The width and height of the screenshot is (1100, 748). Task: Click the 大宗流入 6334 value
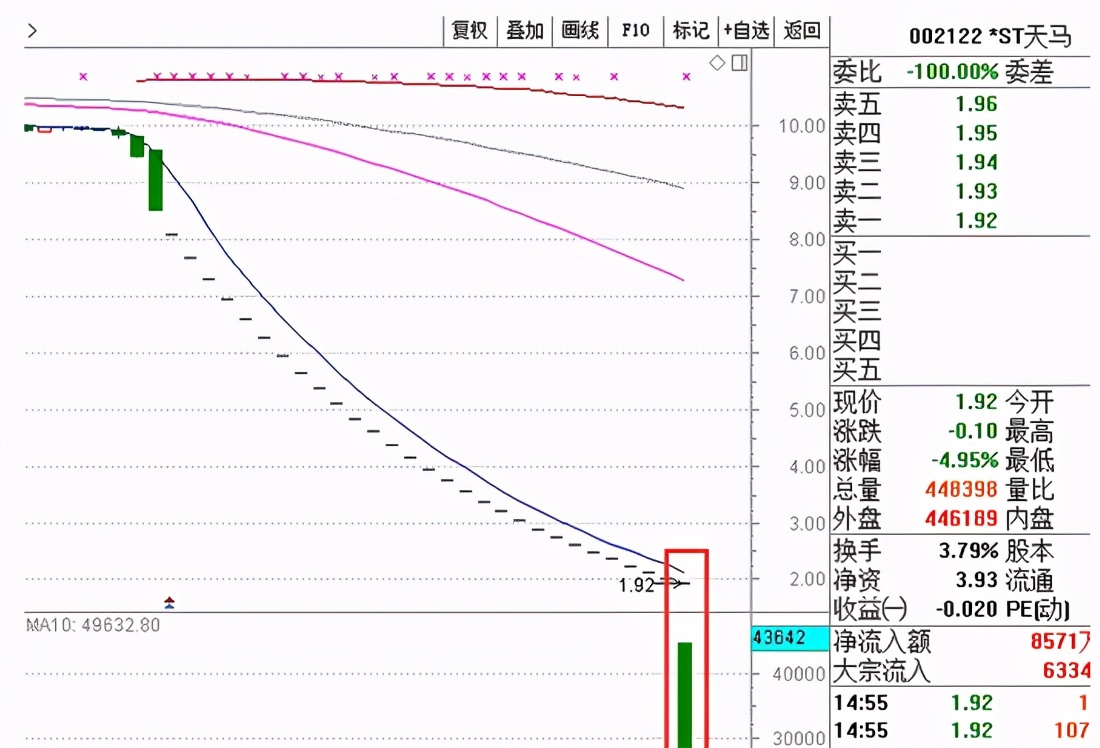[x=1066, y=671]
